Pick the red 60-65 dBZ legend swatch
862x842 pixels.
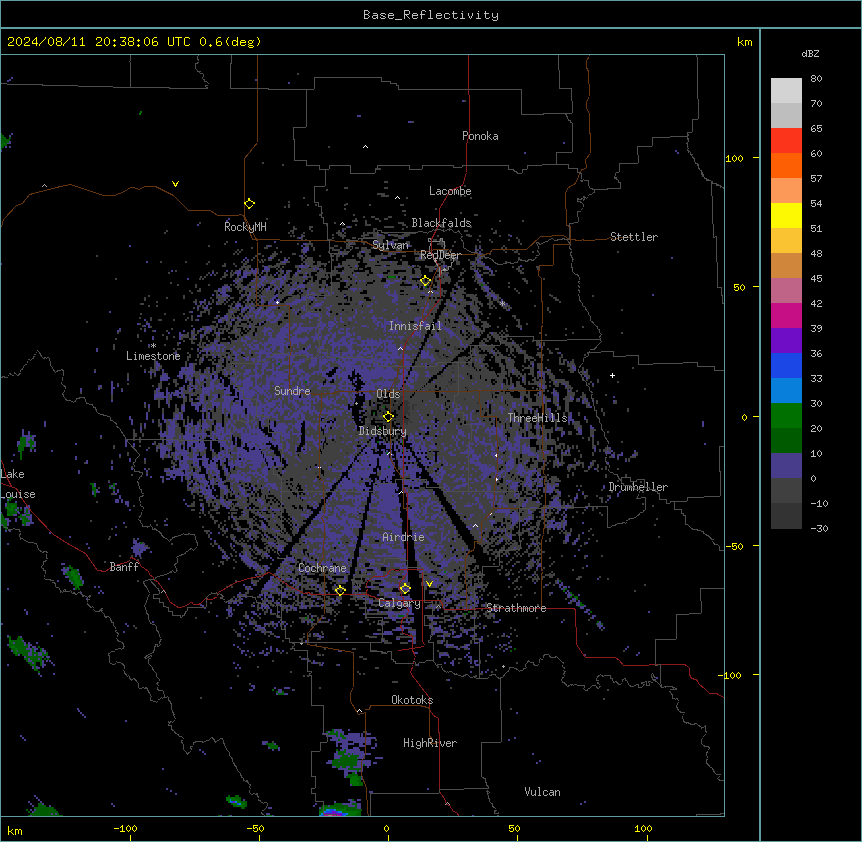(786, 141)
